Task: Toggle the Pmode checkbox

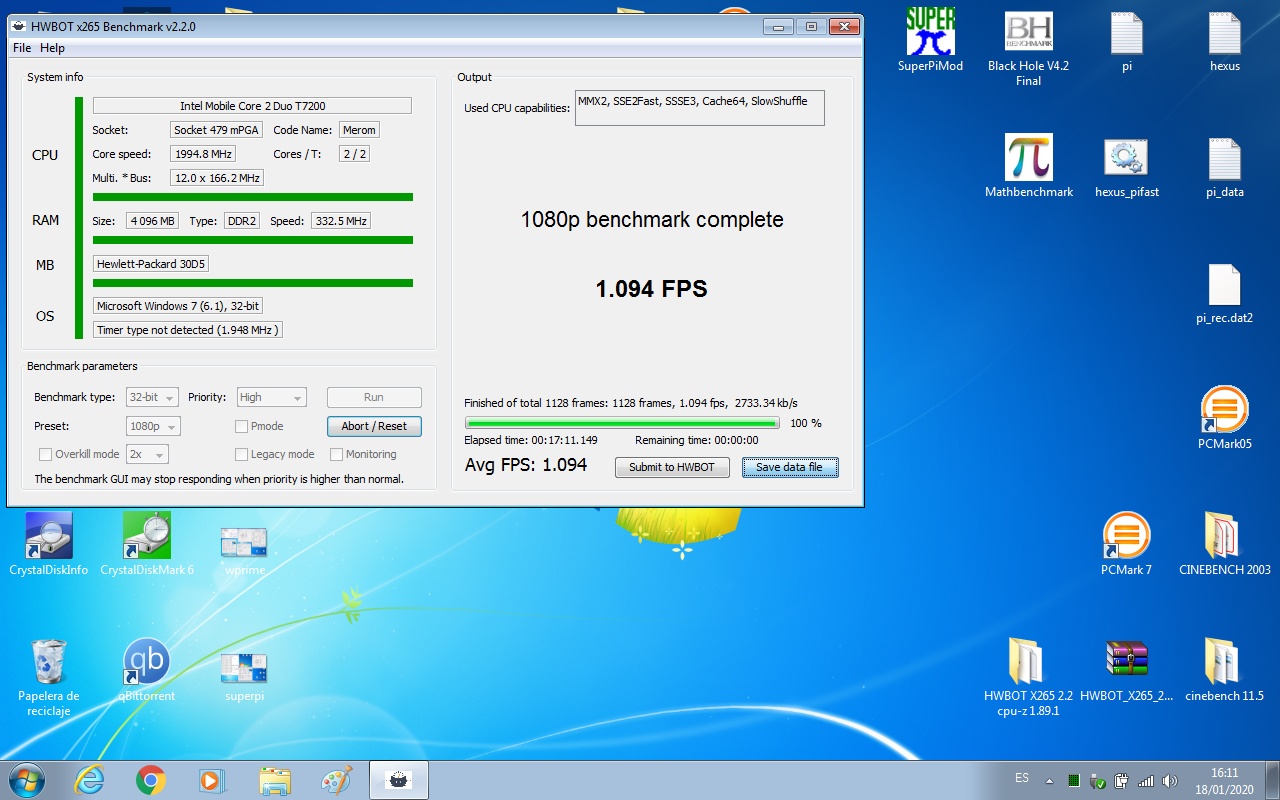Action: 241,426
